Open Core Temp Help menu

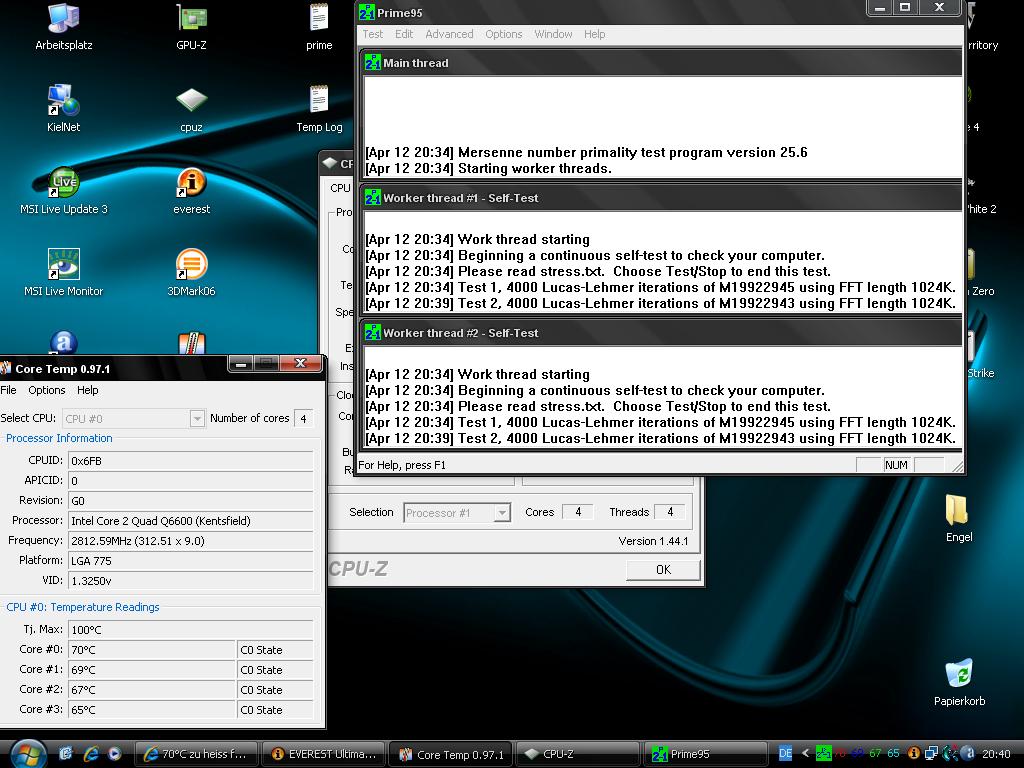point(88,390)
